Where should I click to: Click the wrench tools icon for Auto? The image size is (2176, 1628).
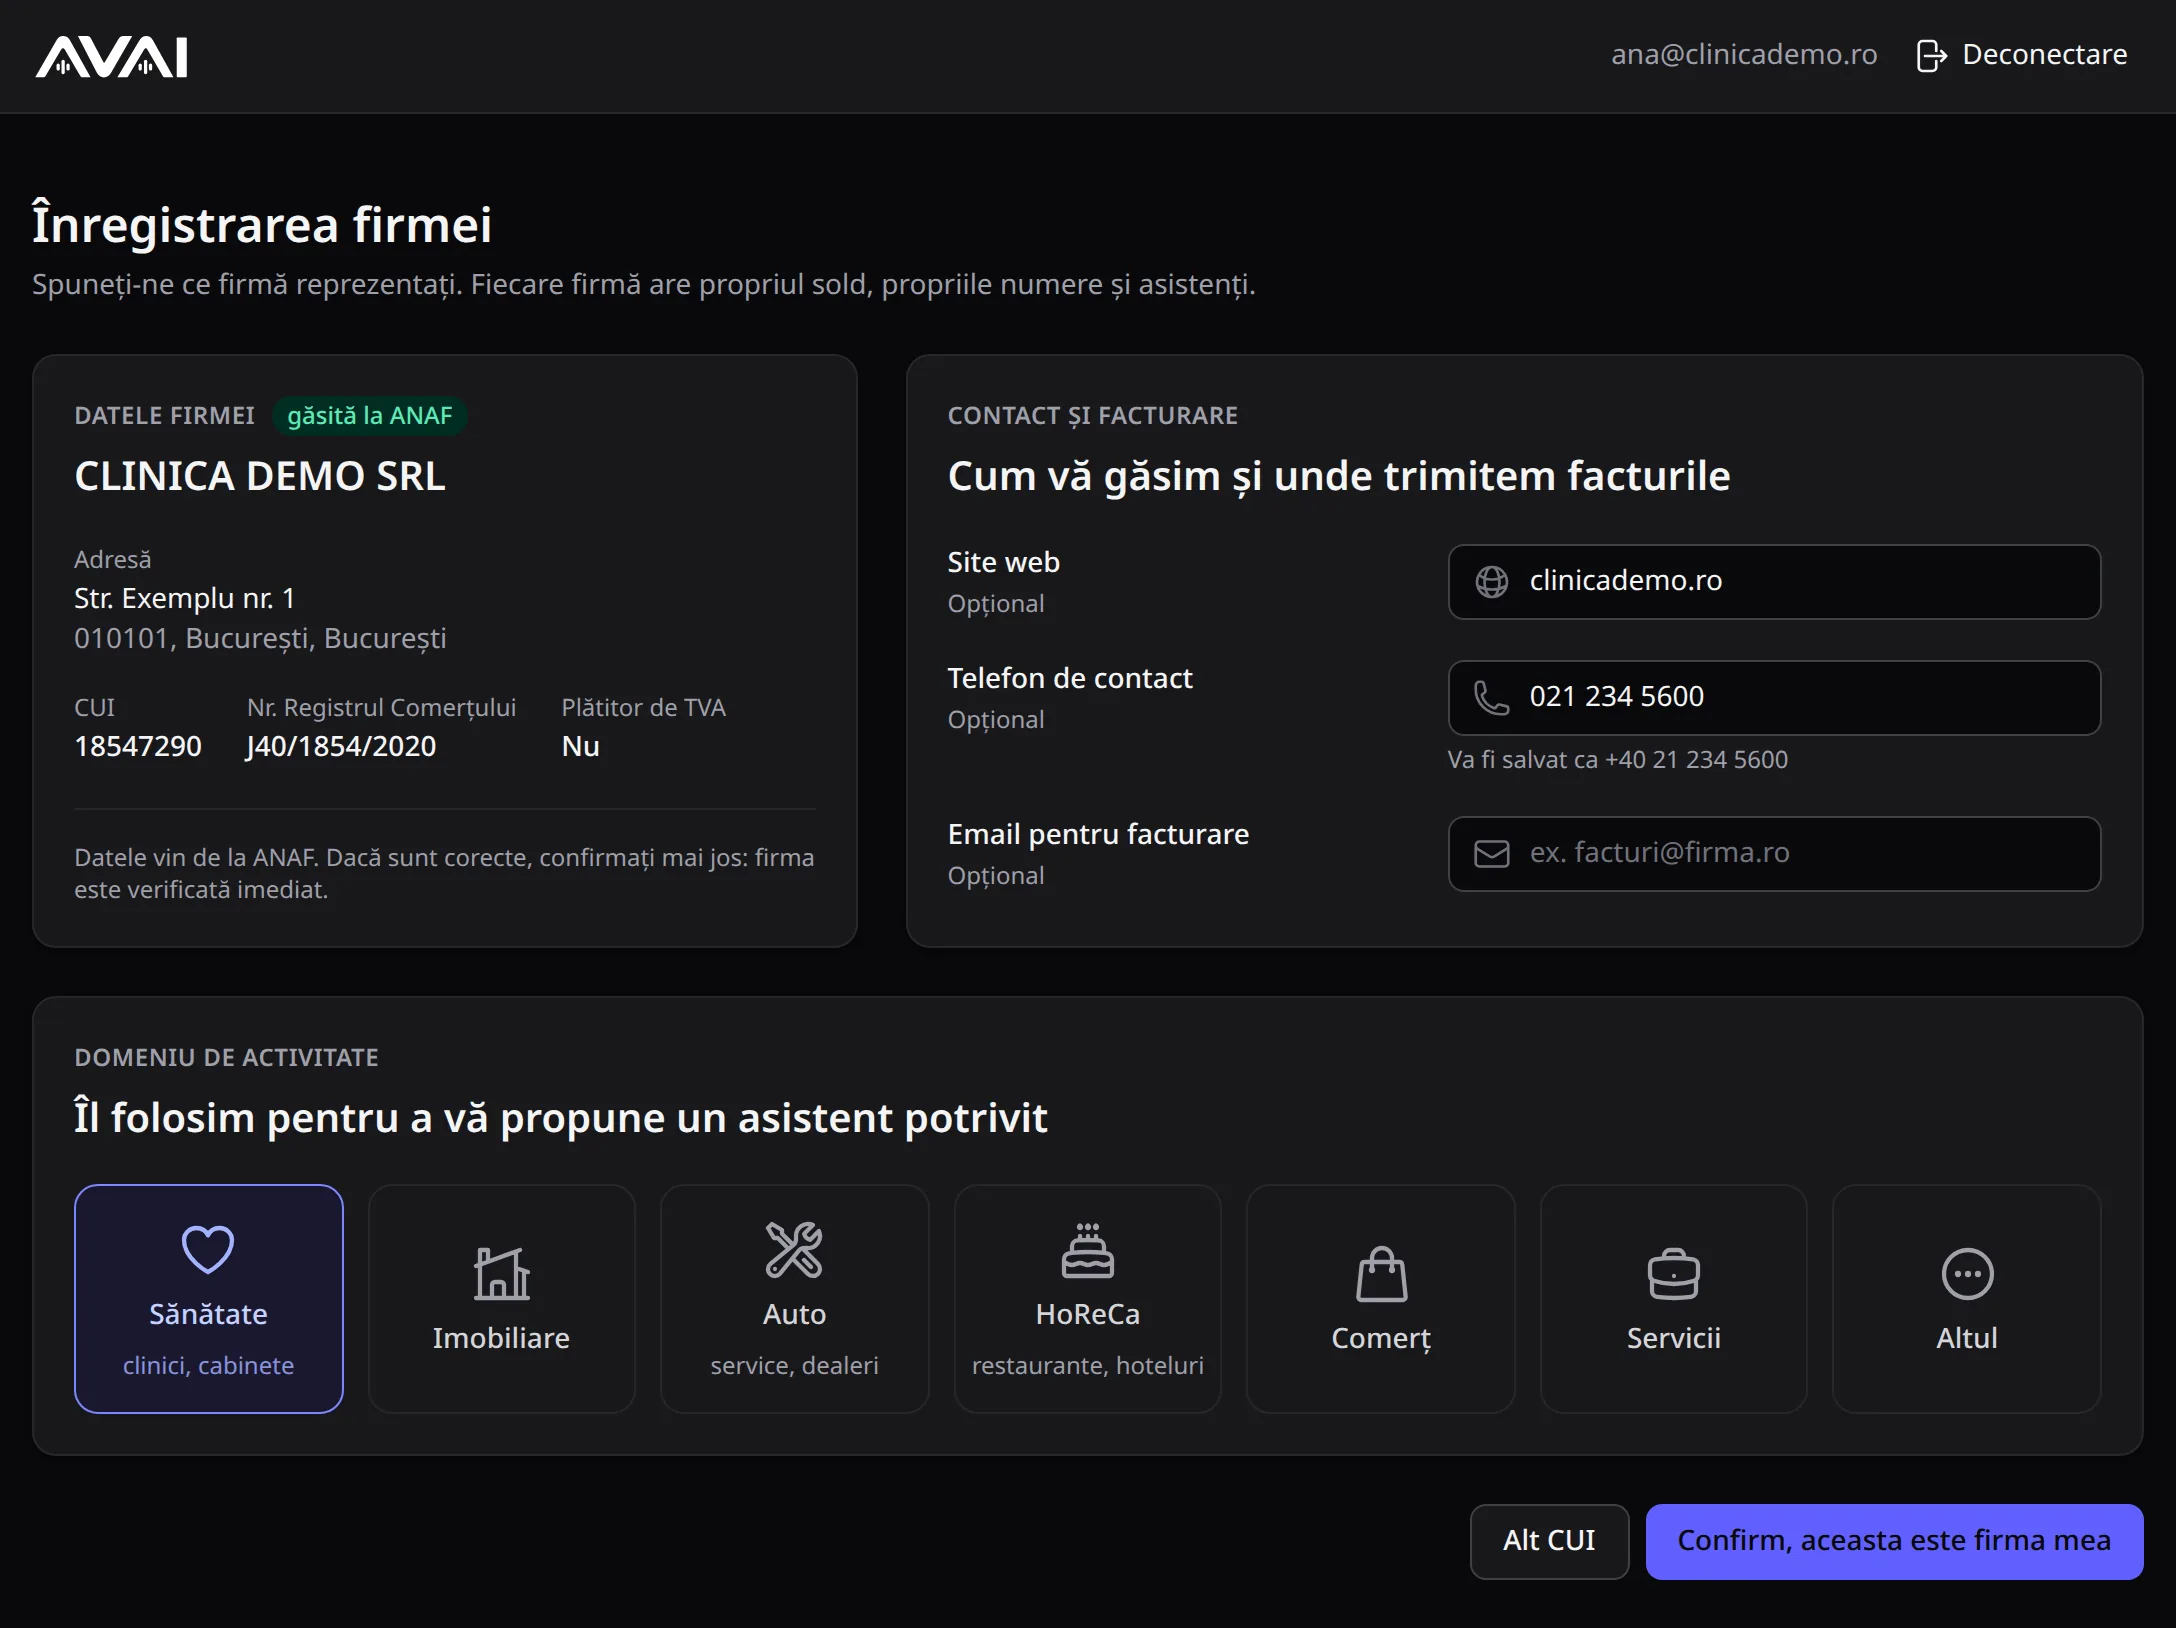point(794,1249)
